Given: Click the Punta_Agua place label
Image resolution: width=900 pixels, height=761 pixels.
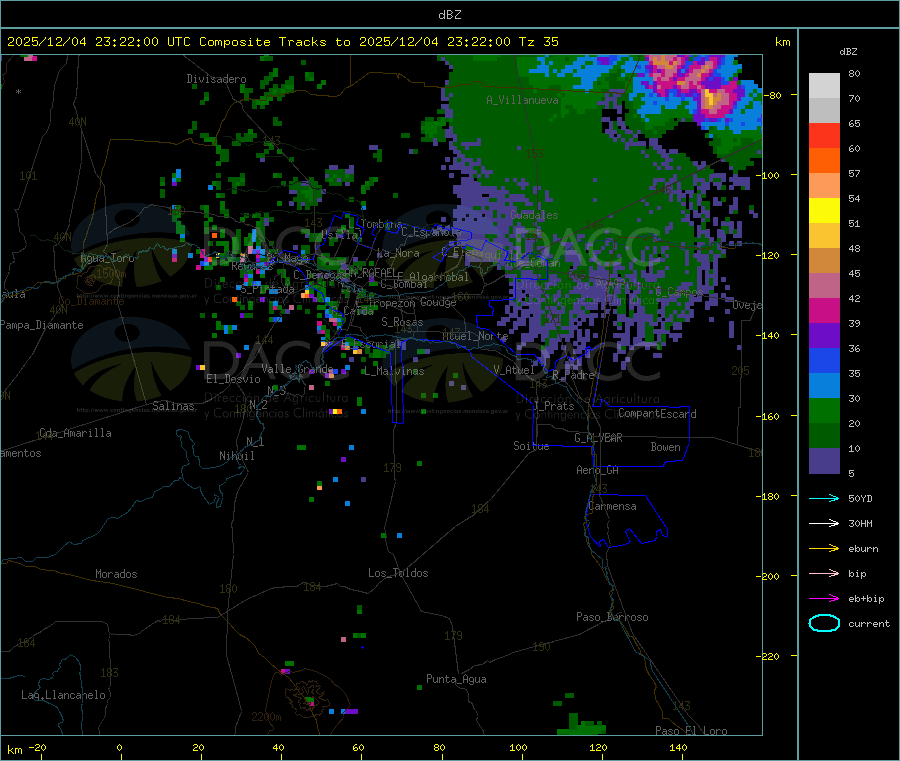Looking at the screenshot, I should 456,679.
